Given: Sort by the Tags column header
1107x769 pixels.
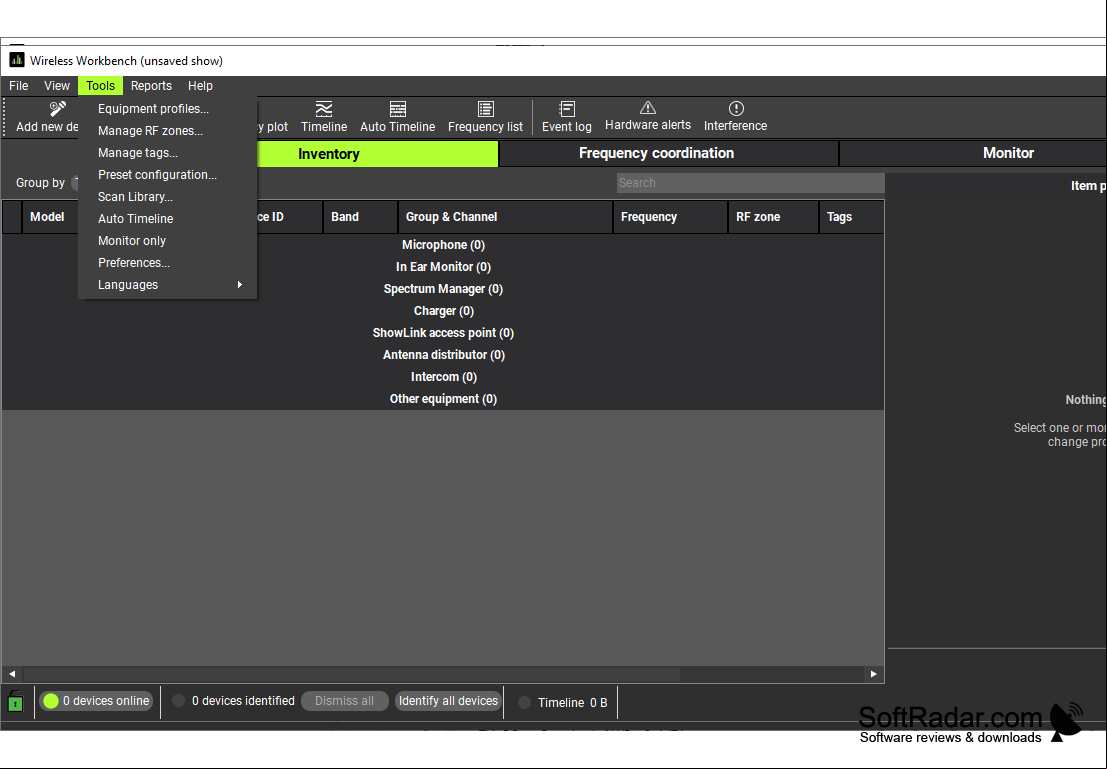Looking at the screenshot, I should (851, 217).
